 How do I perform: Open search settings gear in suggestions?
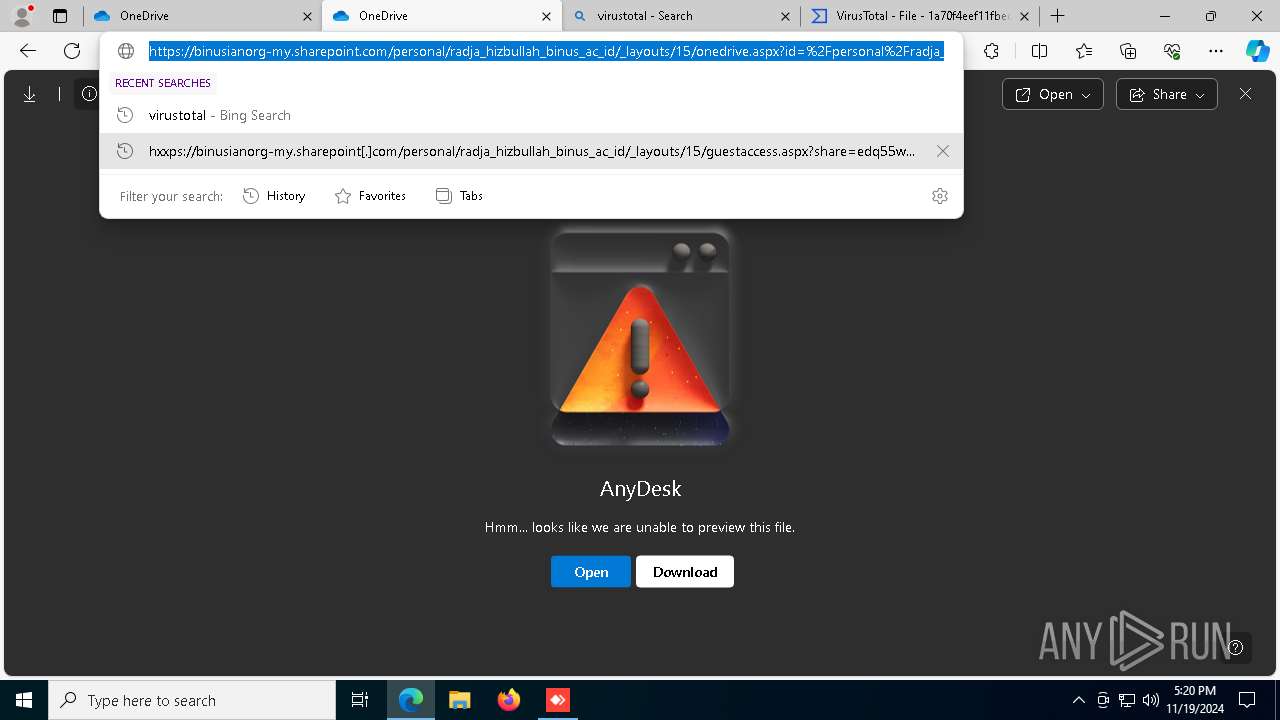coord(940,196)
